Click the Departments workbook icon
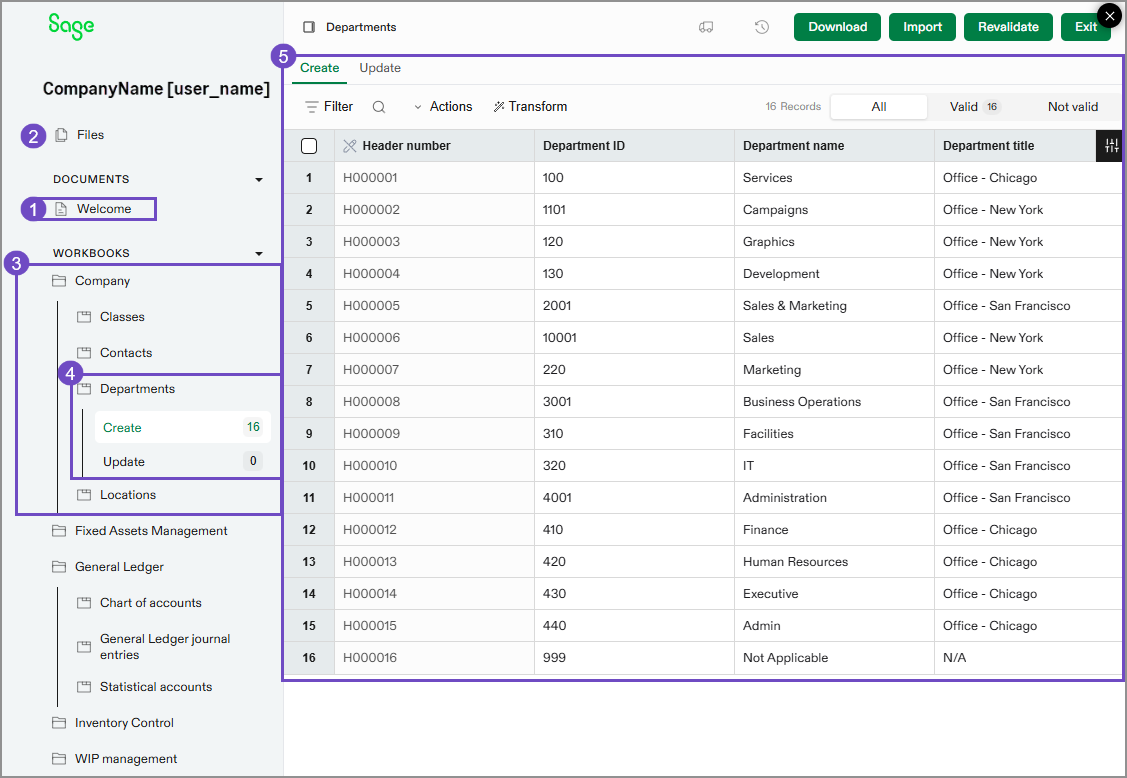 [85, 388]
